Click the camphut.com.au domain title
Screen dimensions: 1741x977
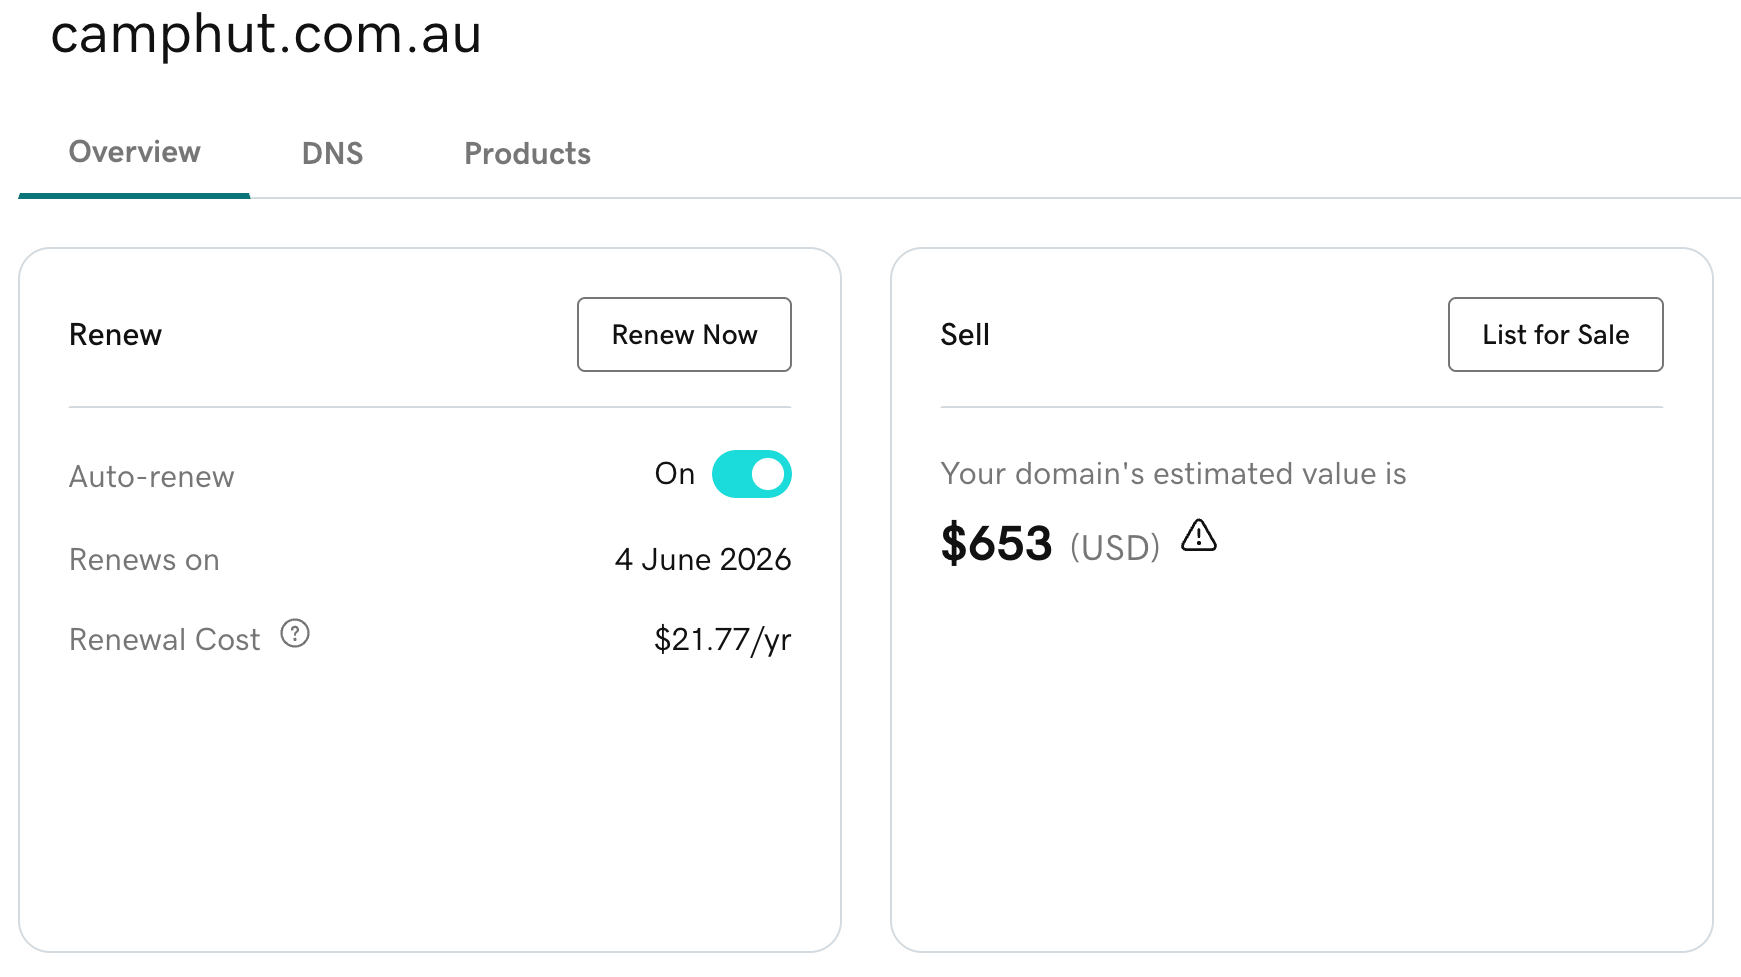pos(266,35)
